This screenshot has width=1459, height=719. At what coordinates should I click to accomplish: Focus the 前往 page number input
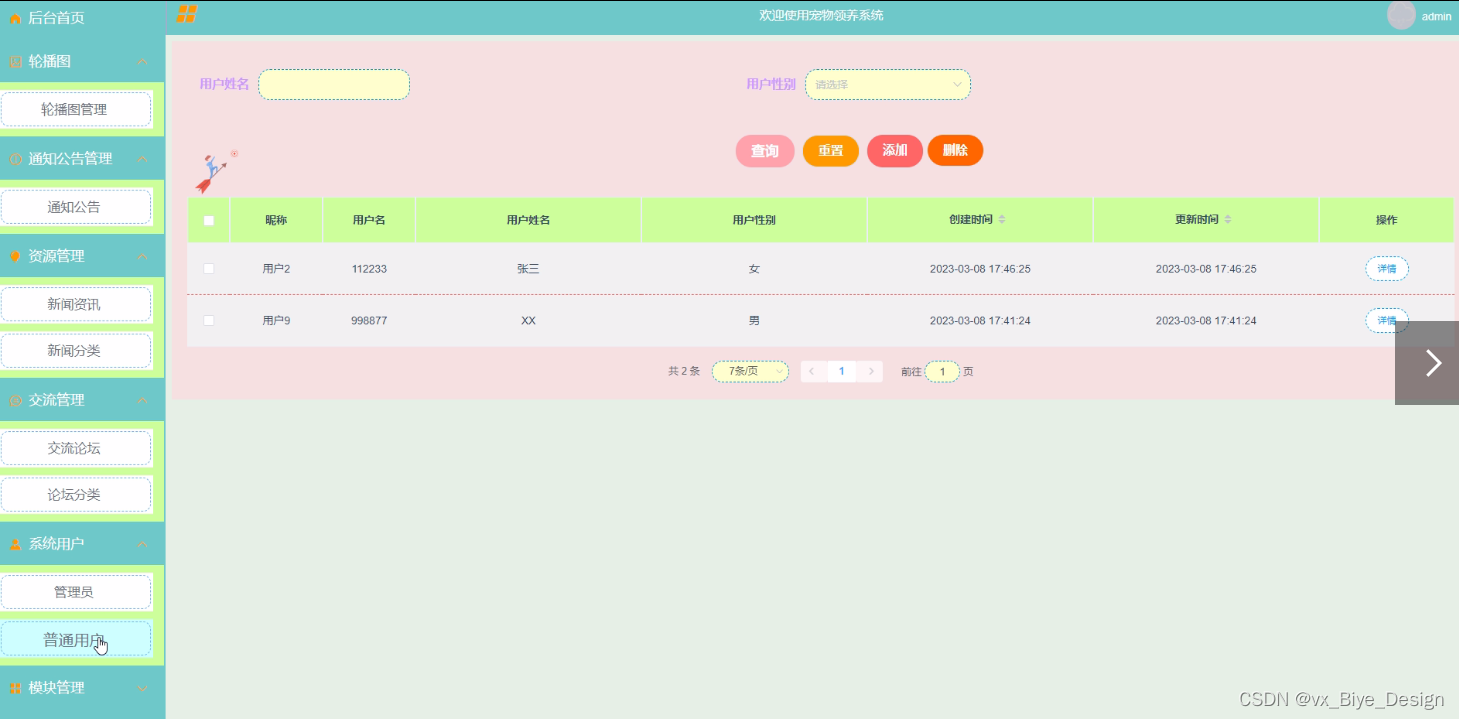click(x=942, y=372)
